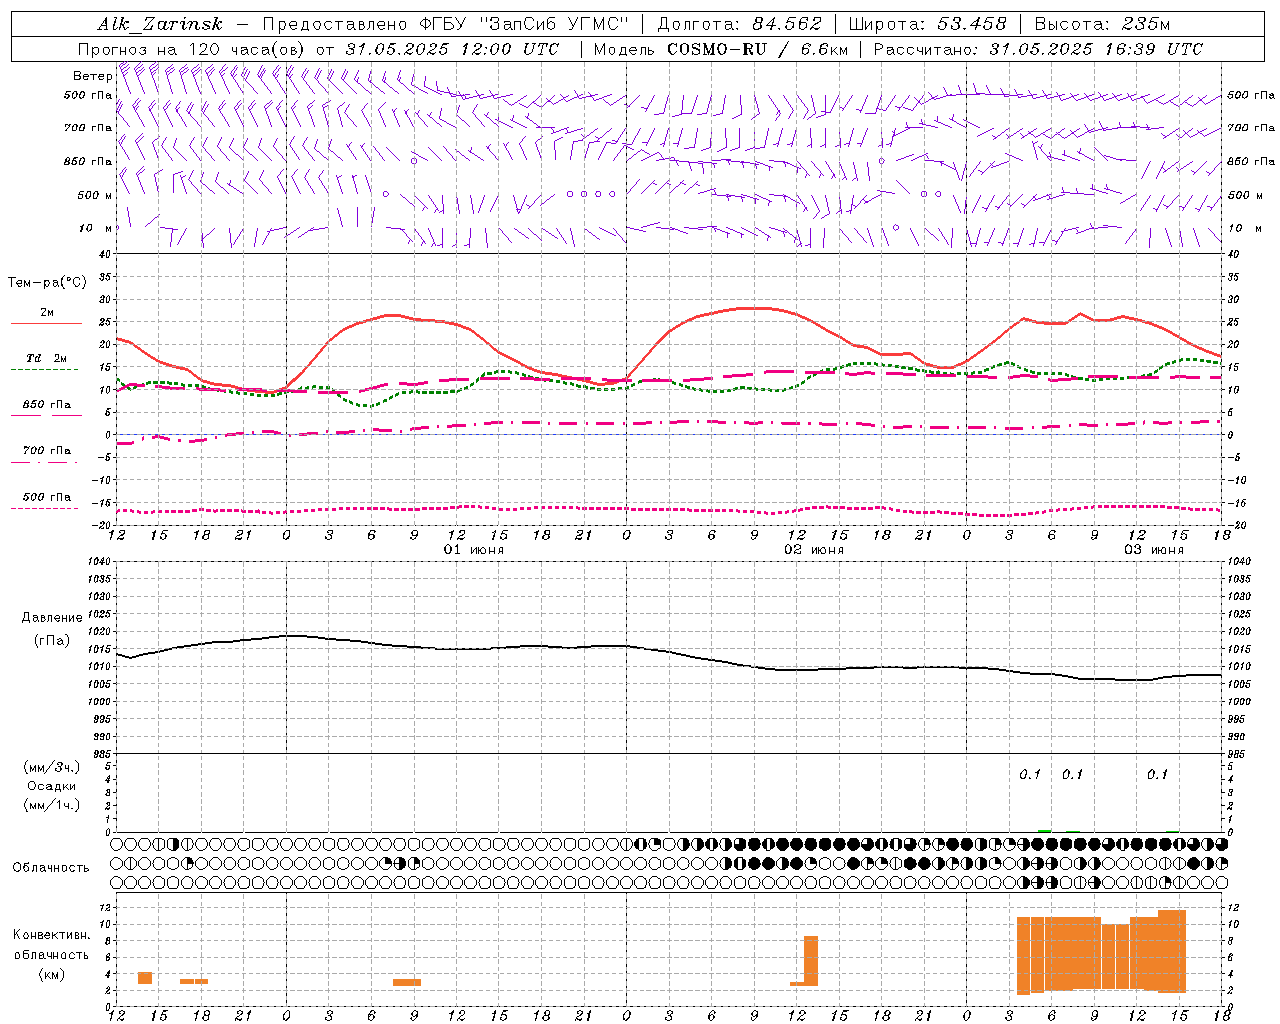Click the (мм/1ч.) precipitation unit label
This screenshot has height=1024, width=1280.
(52, 805)
